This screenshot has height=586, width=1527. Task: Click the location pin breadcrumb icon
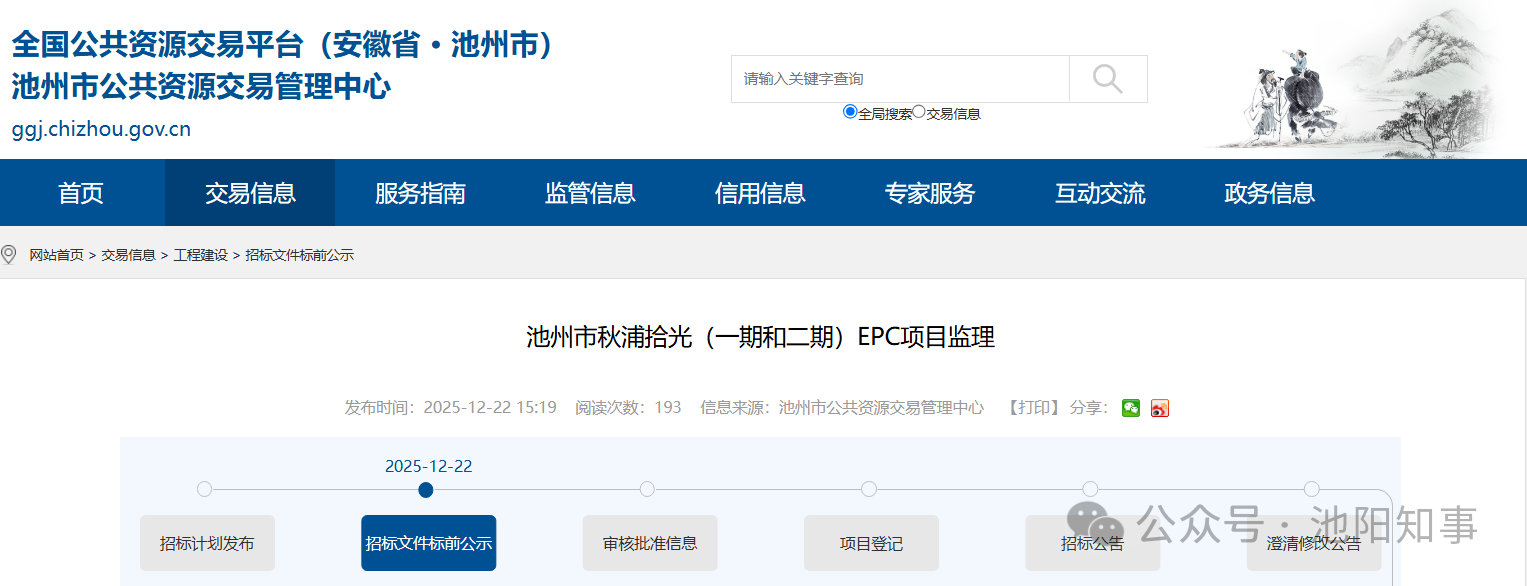point(10,255)
